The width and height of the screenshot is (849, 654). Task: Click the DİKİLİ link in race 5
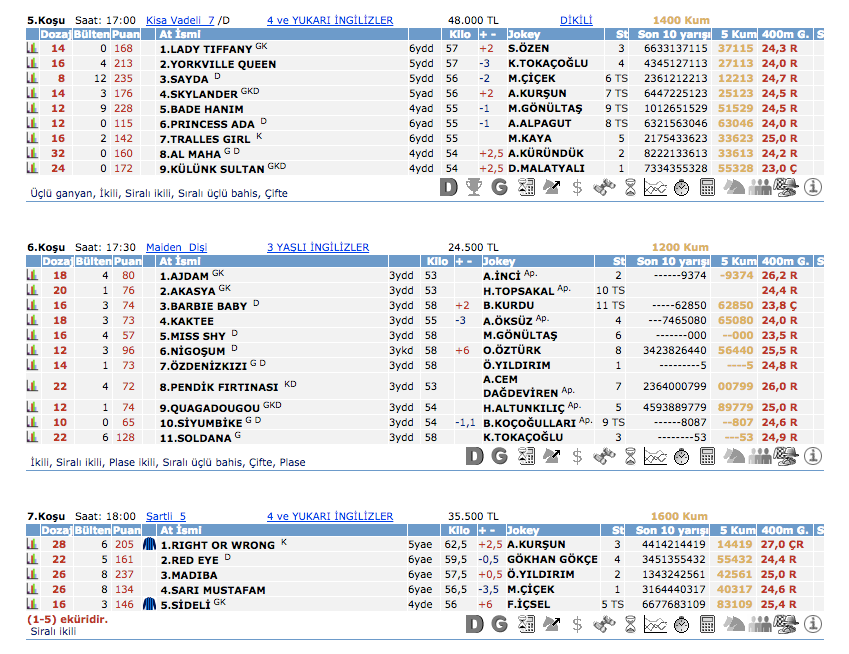pyautogui.click(x=576, y=19)
